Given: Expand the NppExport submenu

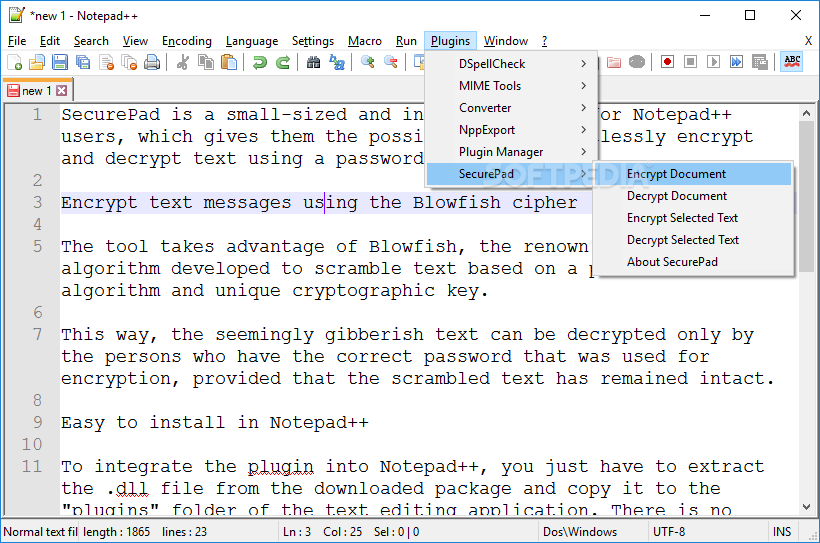Looking at the screenshot, I should pyautogui.click(x=511, y=130).
